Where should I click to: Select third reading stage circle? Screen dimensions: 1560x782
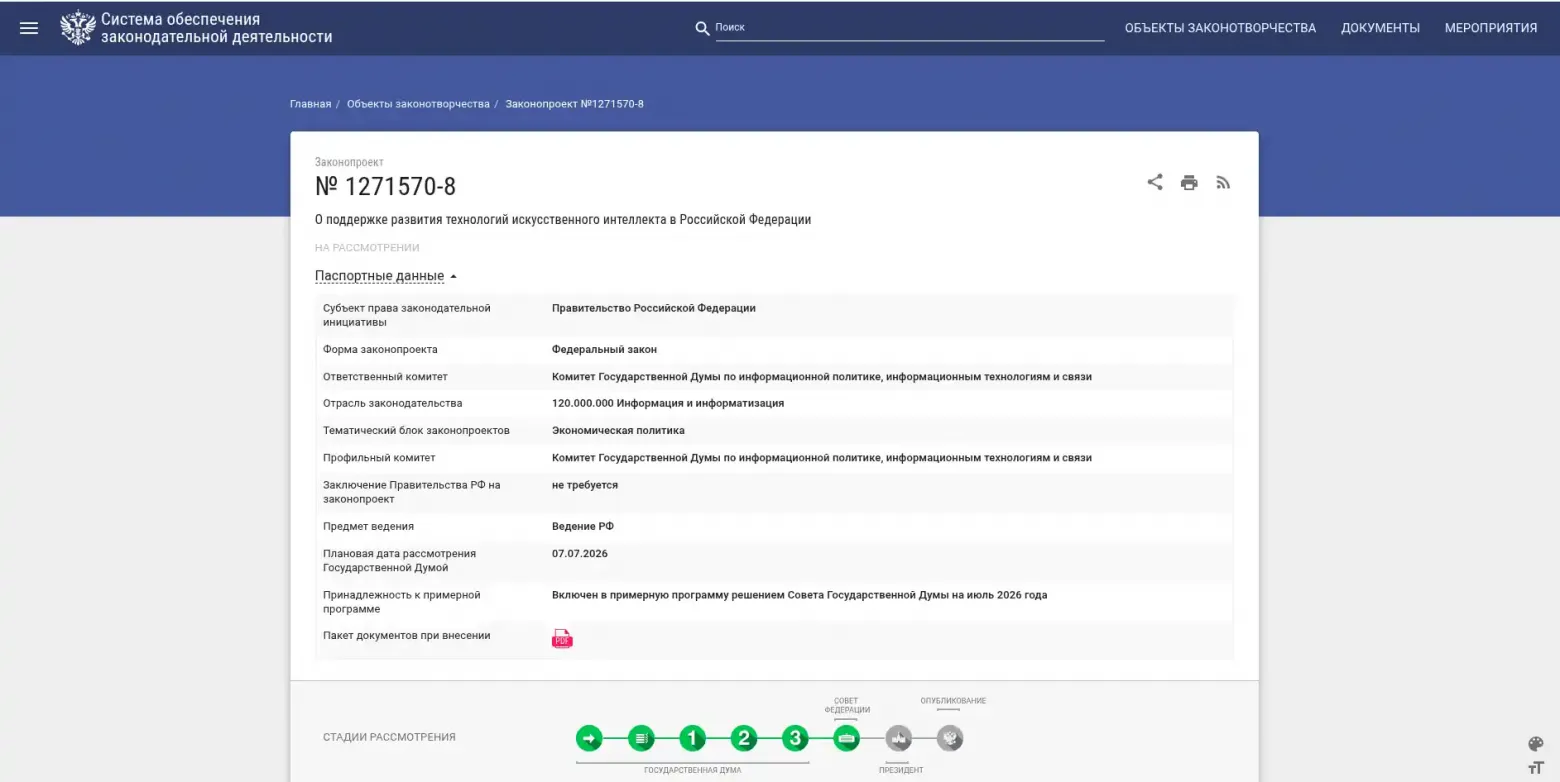pos(795,739)
